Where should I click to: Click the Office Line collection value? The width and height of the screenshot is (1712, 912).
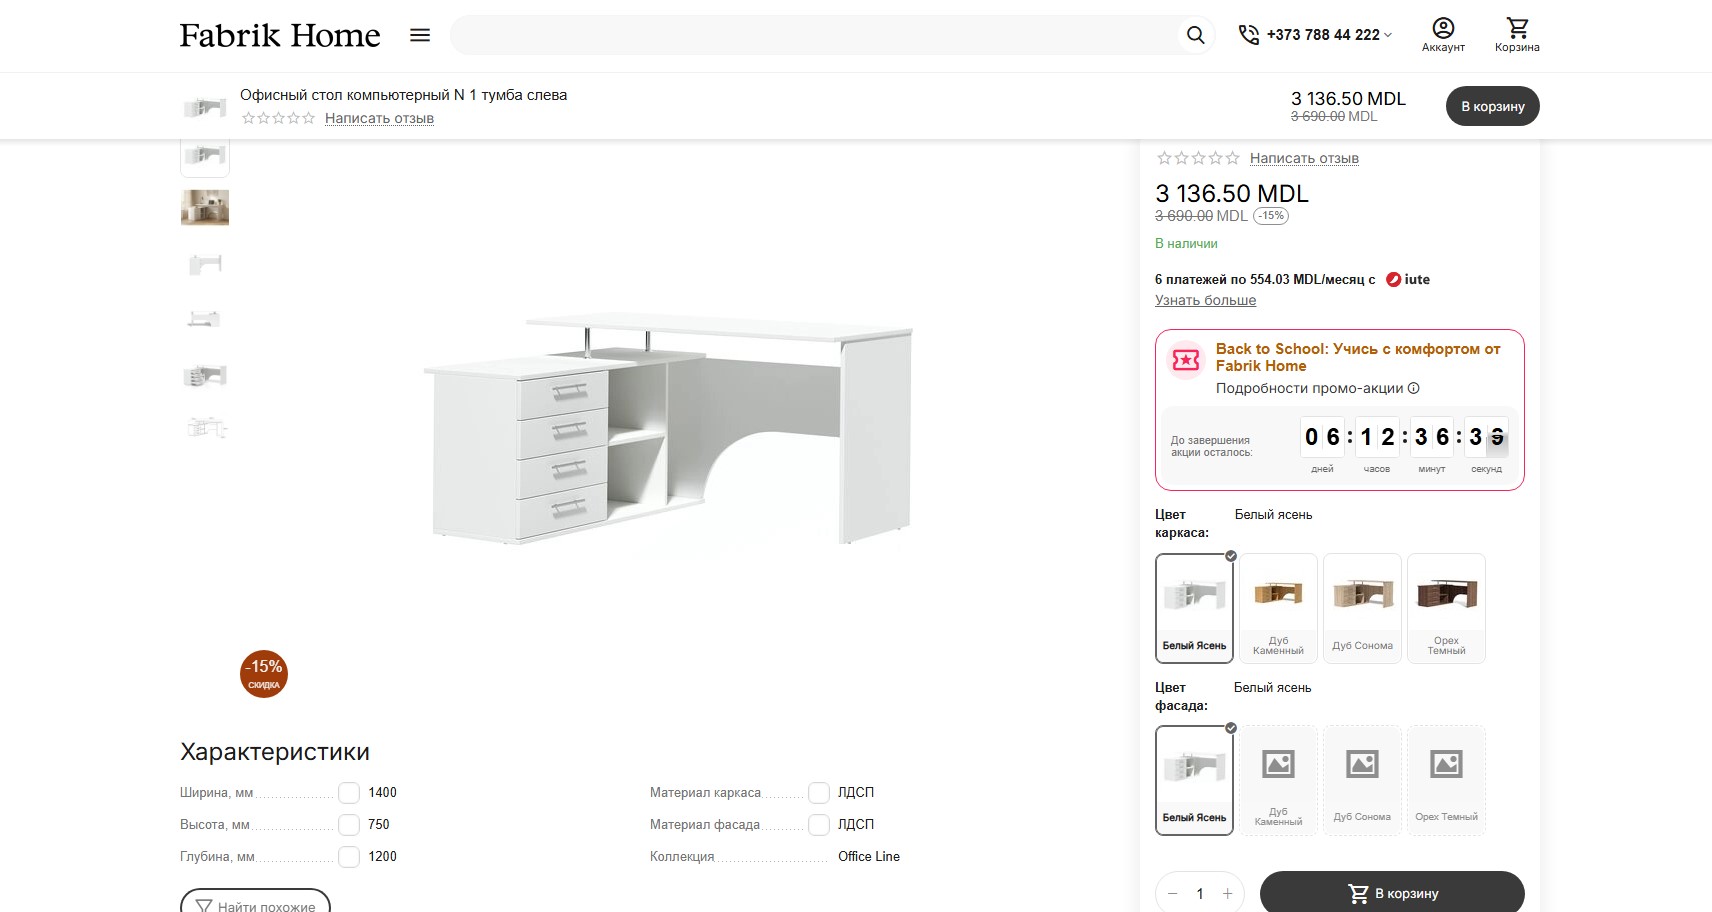point(869,857)
